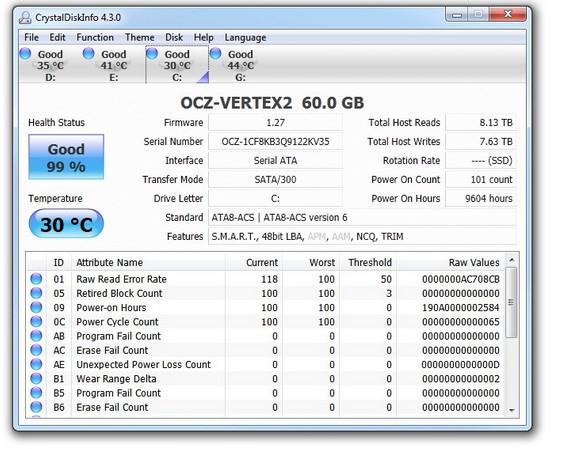564x449 pixels.
Task: Click the Raw Values column header
Action: pos(450,262)
